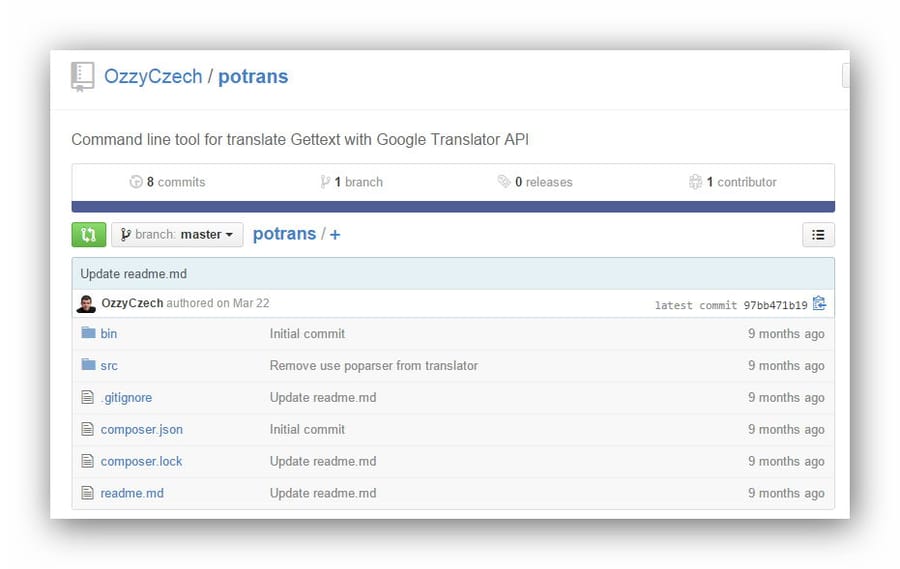Open Initial commit message in composer.json row
Screen dimensions: 900x569
(307, 429)
